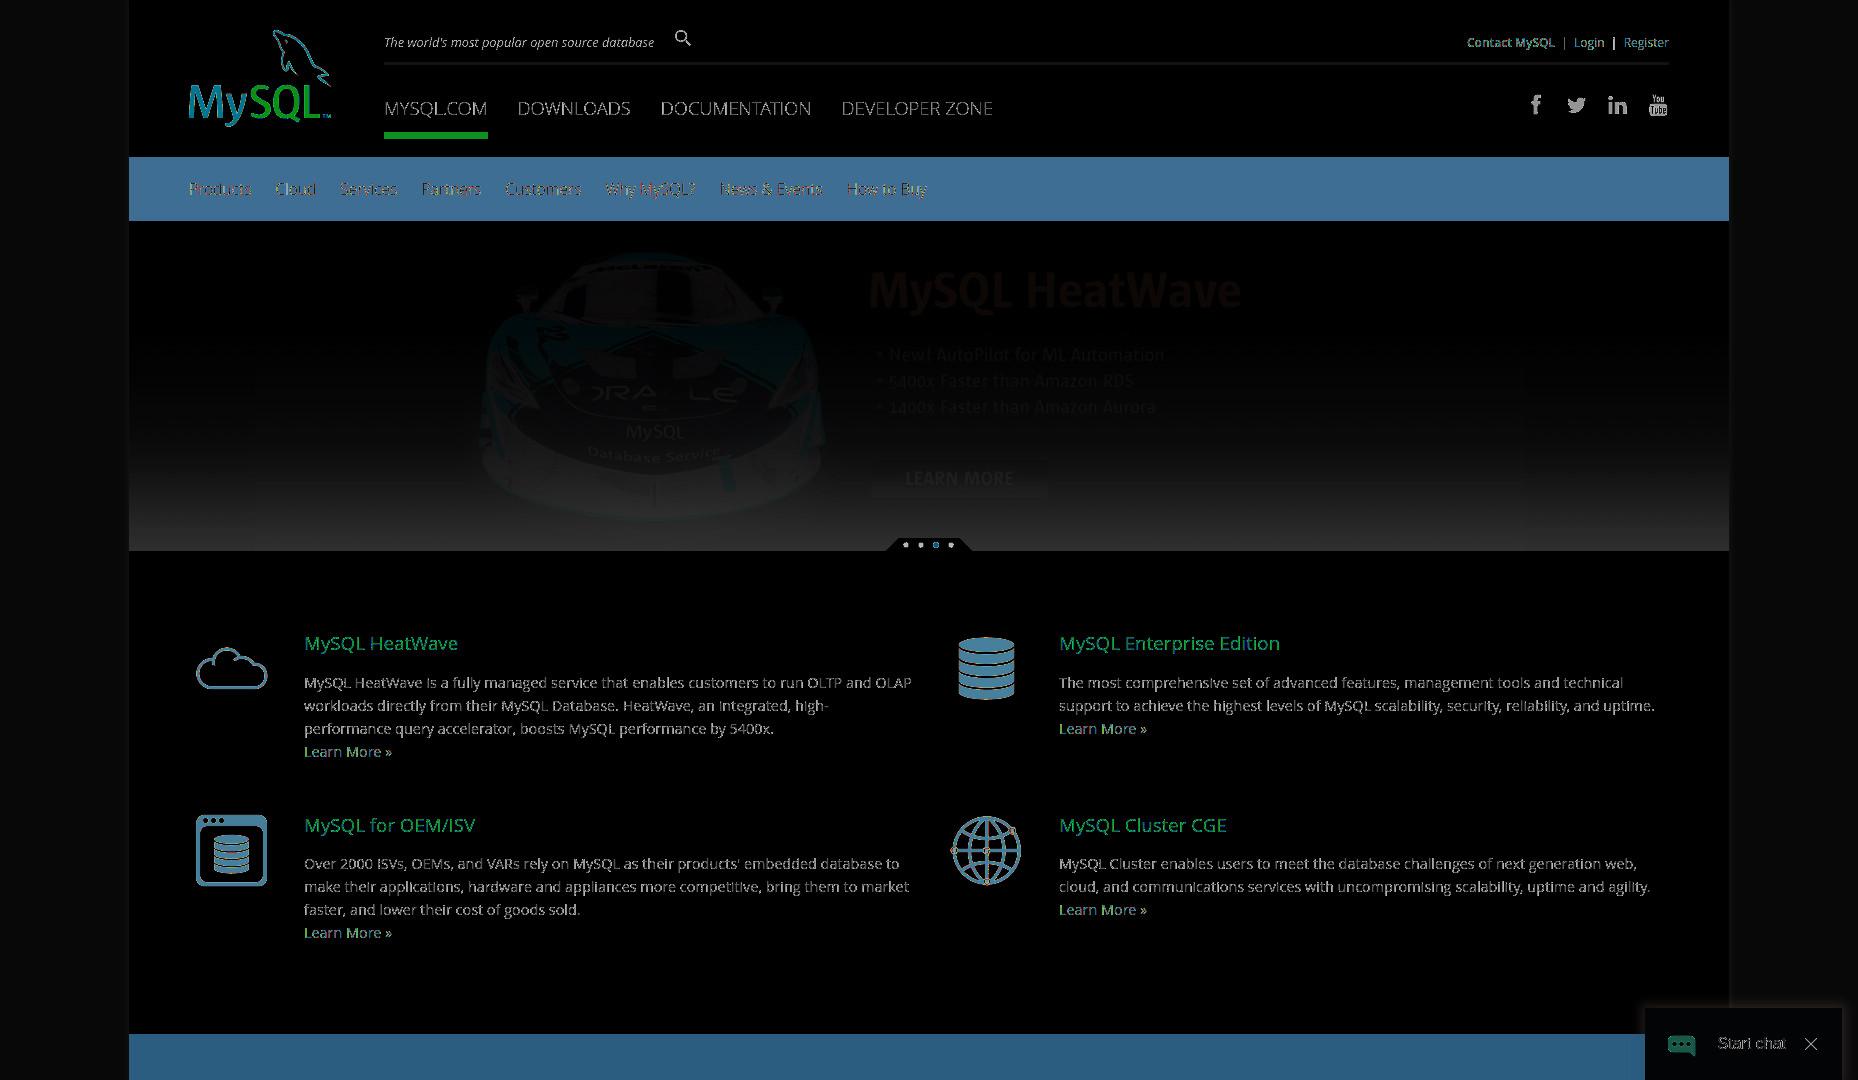Open the MySQL Cluster CGE heading link

(x=1142, y=825)
